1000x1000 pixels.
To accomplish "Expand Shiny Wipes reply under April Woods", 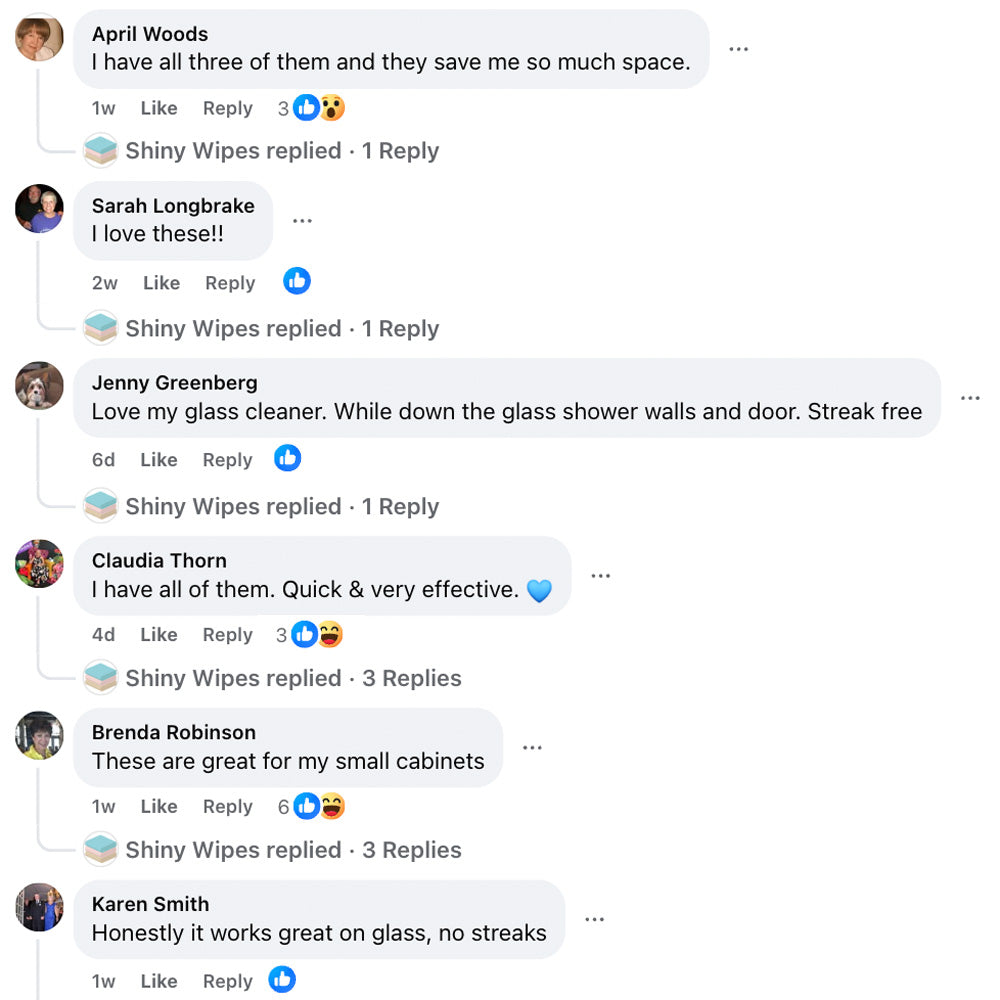I will point(281,151).
